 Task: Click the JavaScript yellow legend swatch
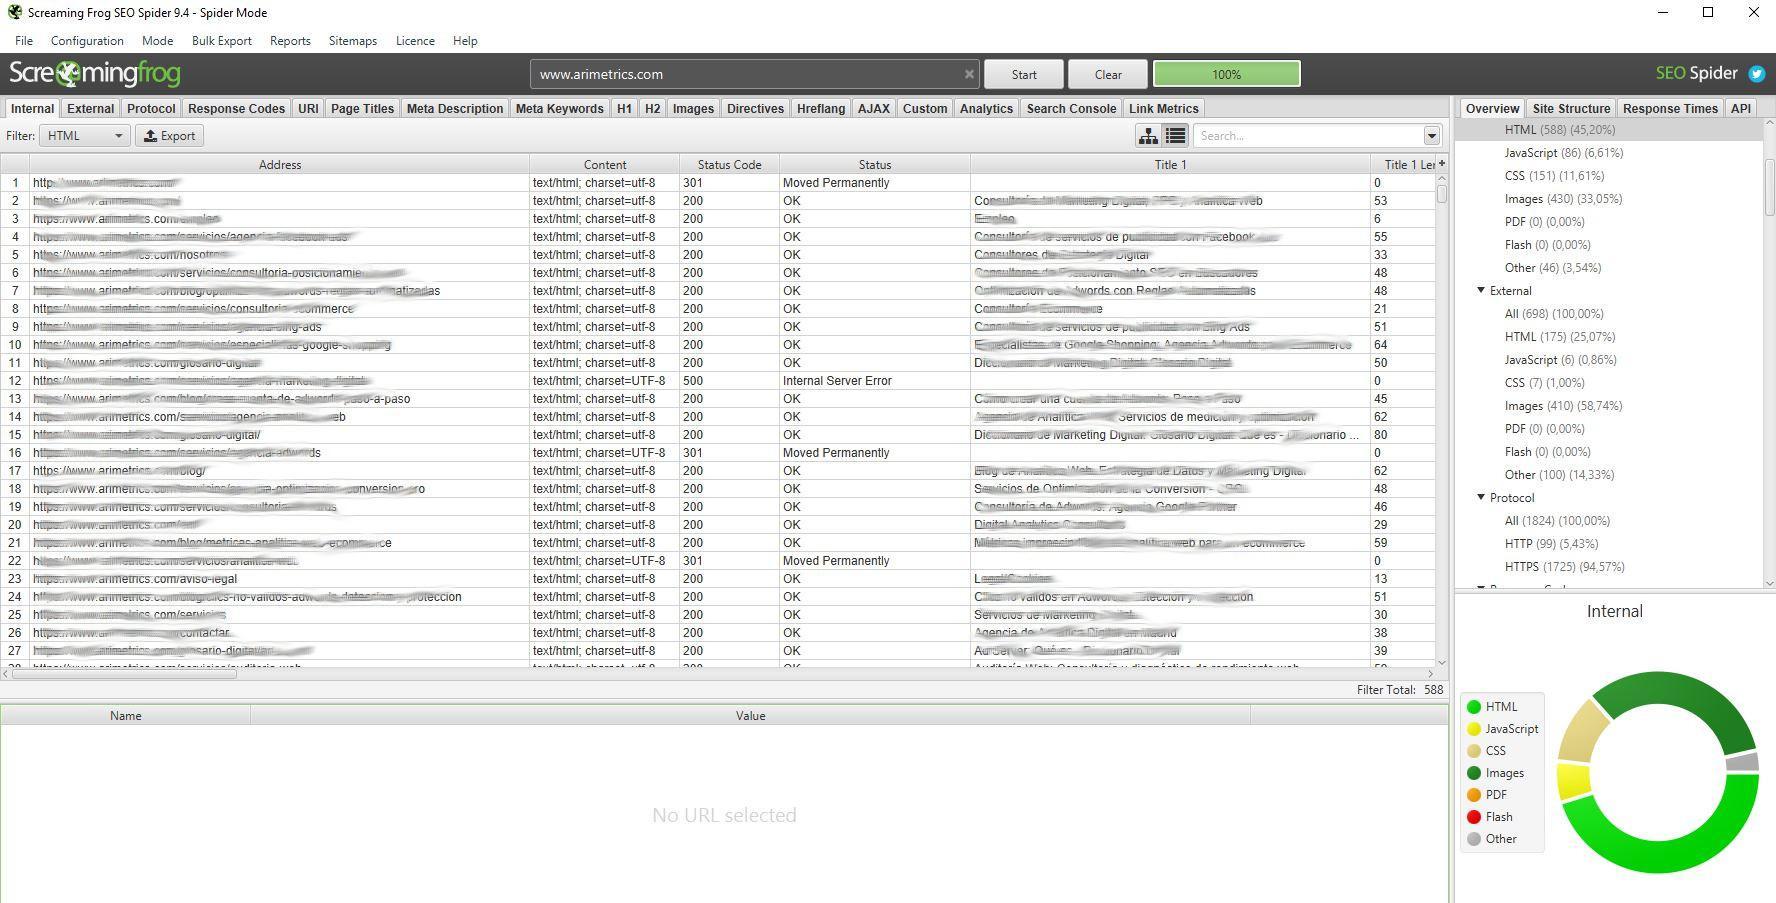pos(1473,729)
